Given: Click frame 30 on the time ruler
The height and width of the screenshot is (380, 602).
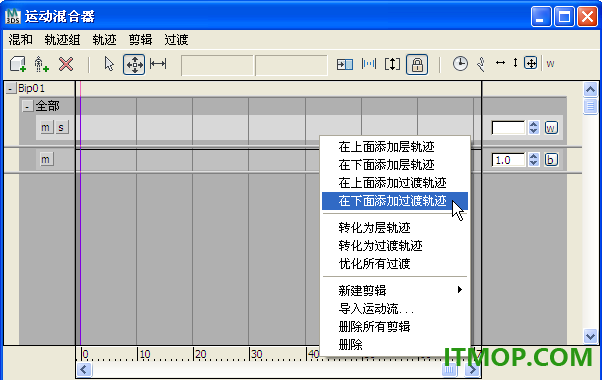Looking at the screenshot, I should point(256,354).
